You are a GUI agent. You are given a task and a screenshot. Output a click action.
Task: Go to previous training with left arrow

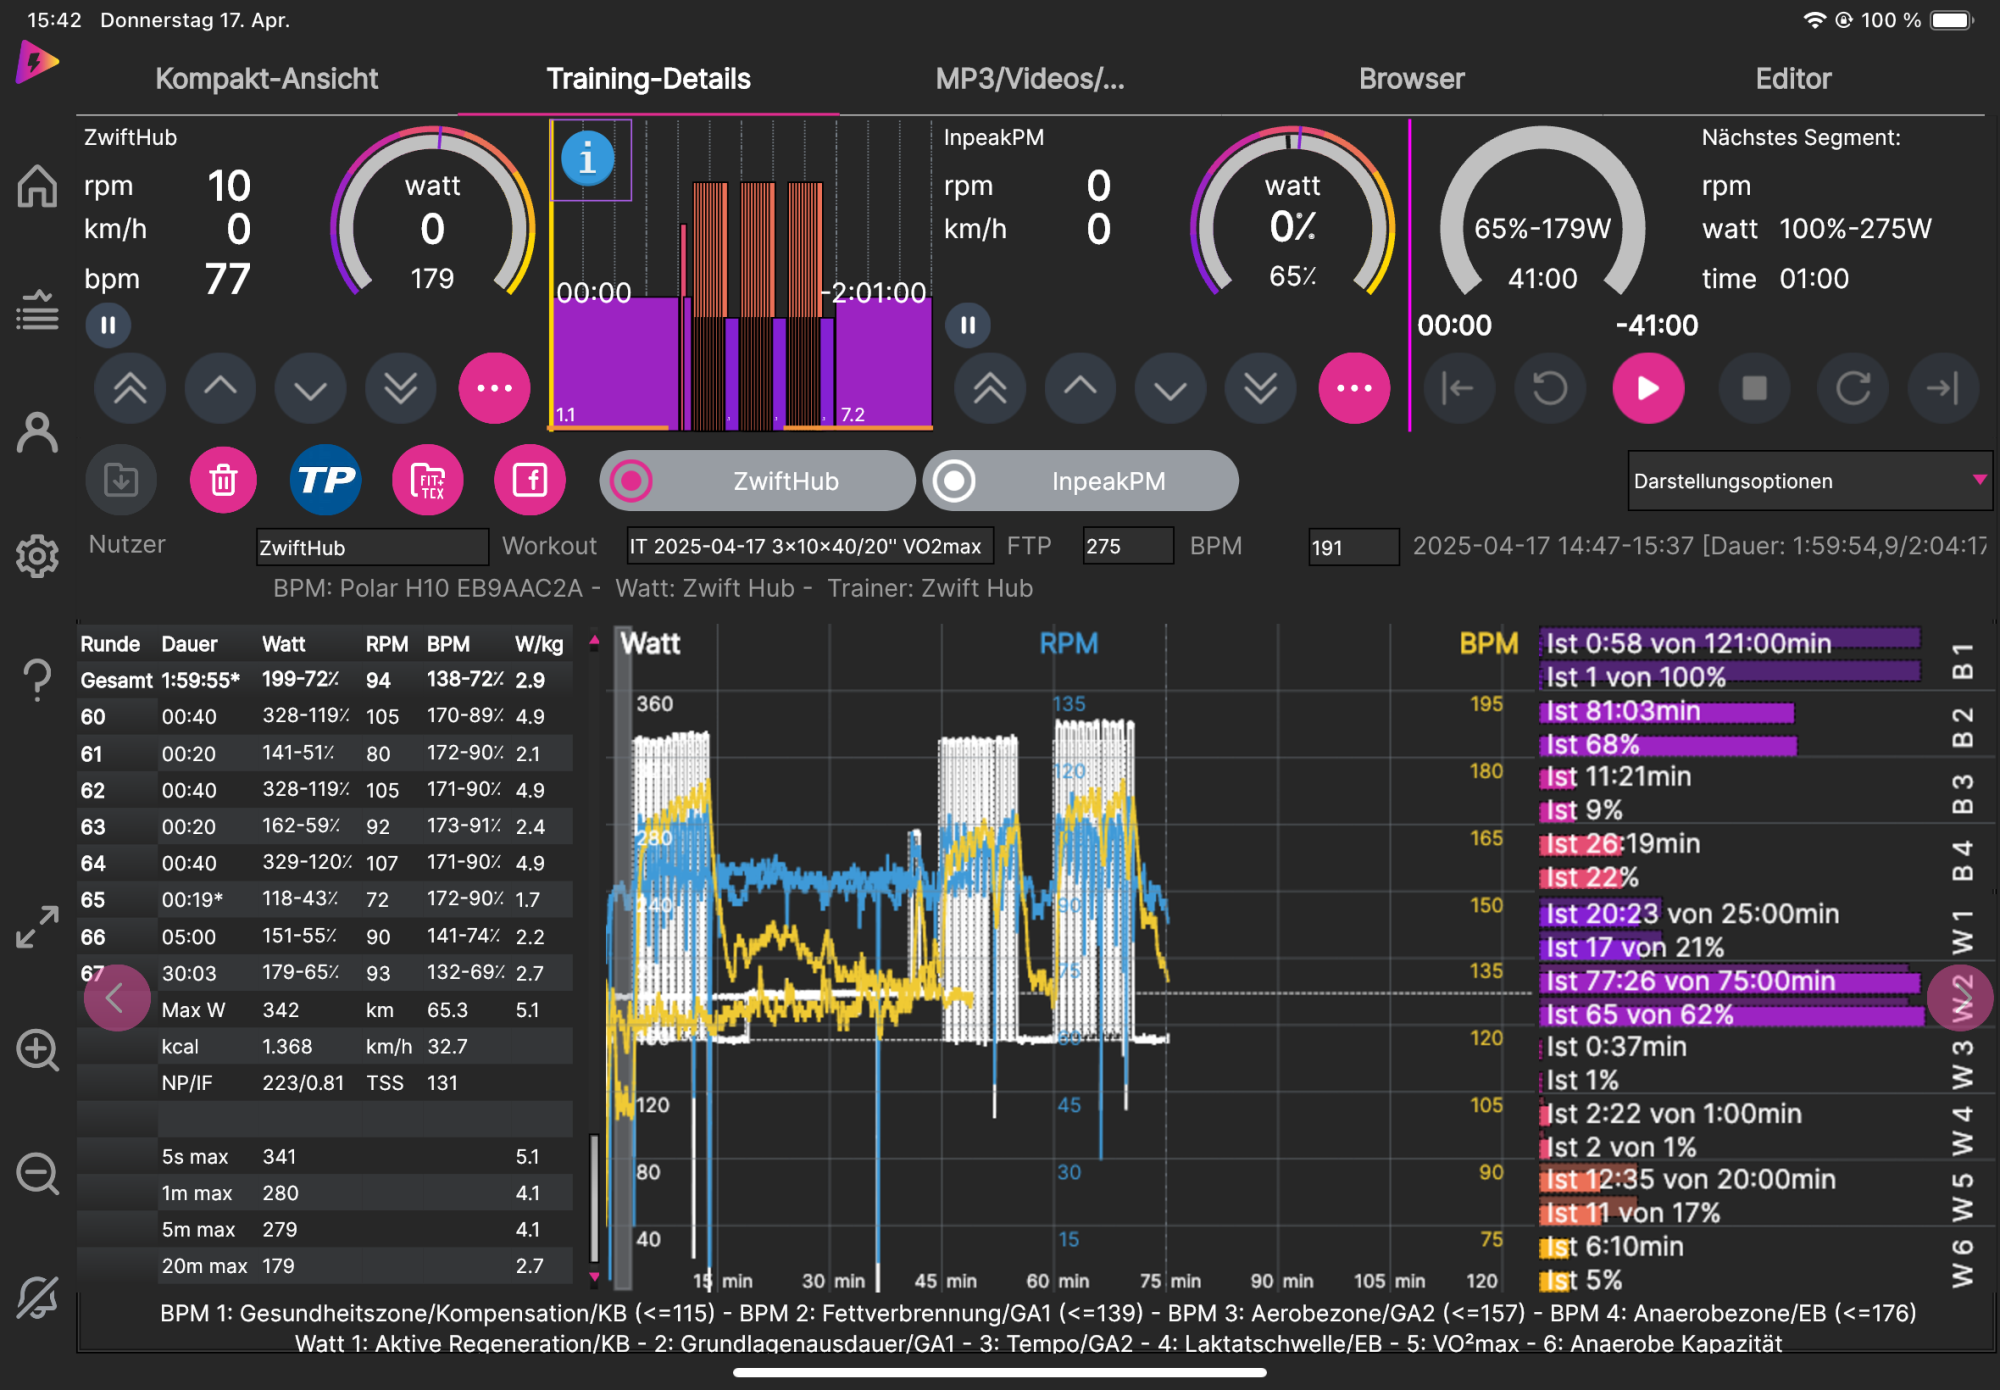[116, 998]
